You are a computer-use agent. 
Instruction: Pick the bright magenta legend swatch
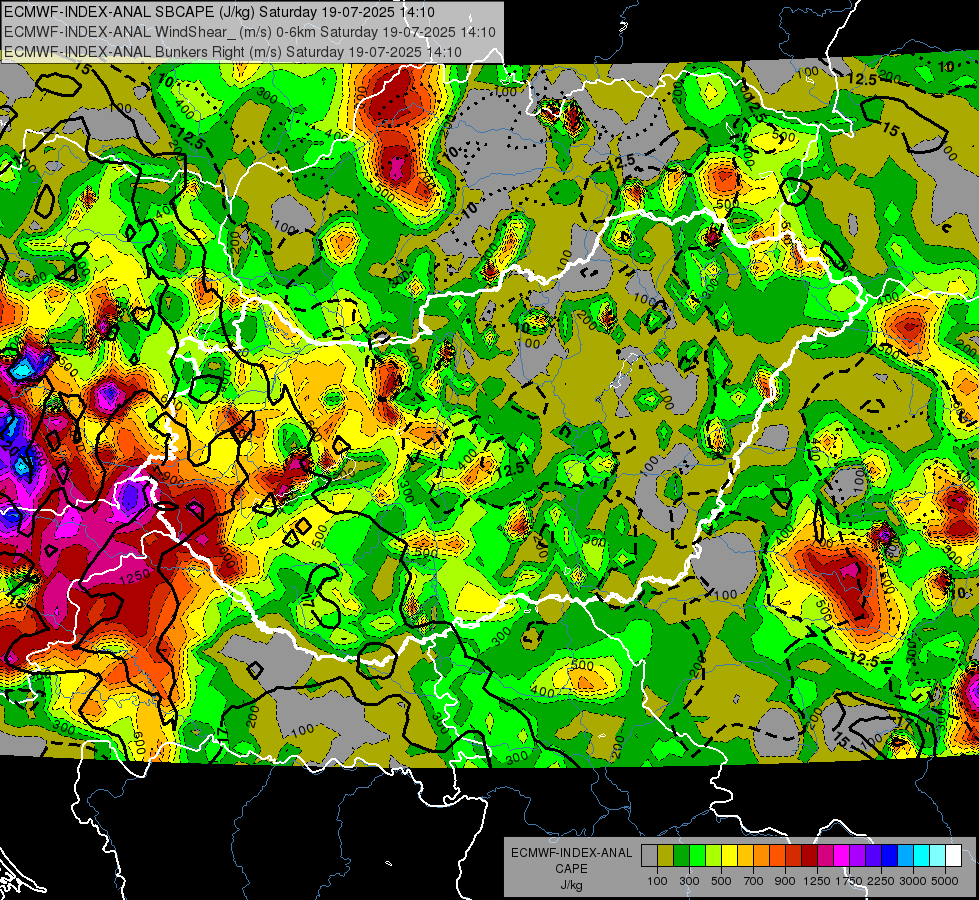tap(842, 856)
